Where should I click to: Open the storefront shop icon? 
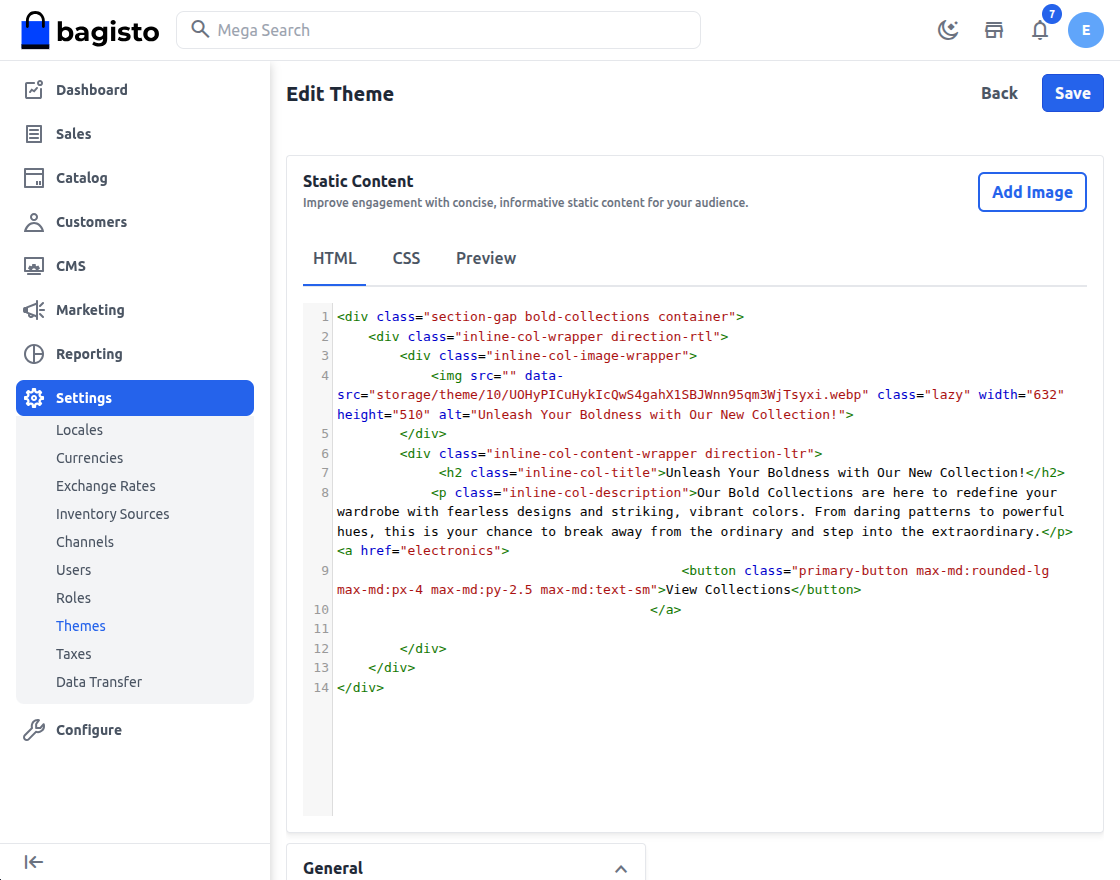994,30
